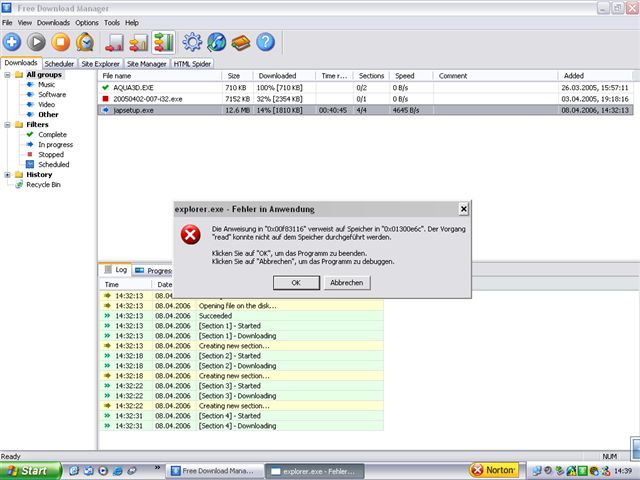Screen dimensions: 640x480
Task: Click the Add new download plus icon
Action: 12,42
